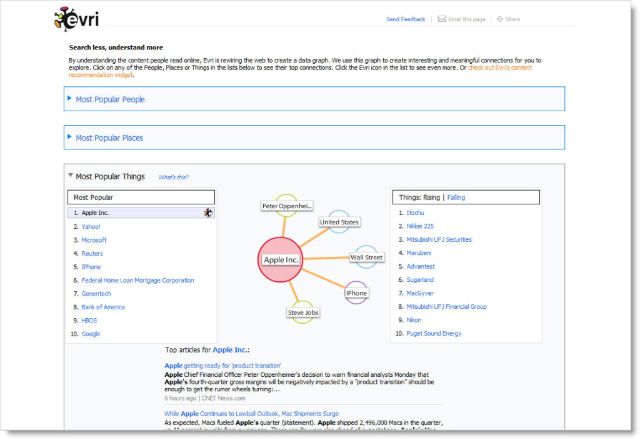
Task: Click Apple Inc. link in Top articles heading
Action: tap(230, 350)
